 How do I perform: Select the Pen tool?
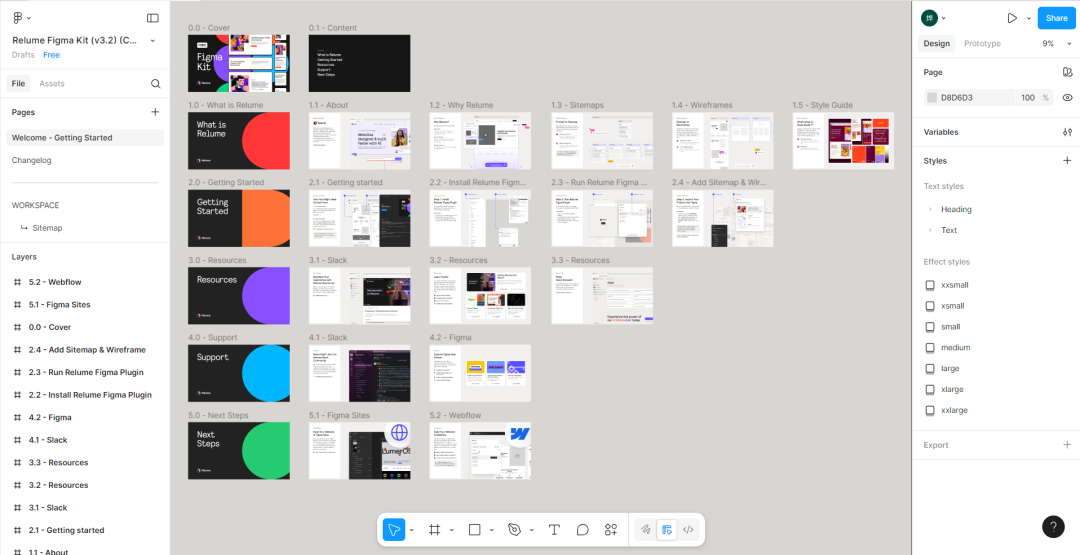pos(514,530)
